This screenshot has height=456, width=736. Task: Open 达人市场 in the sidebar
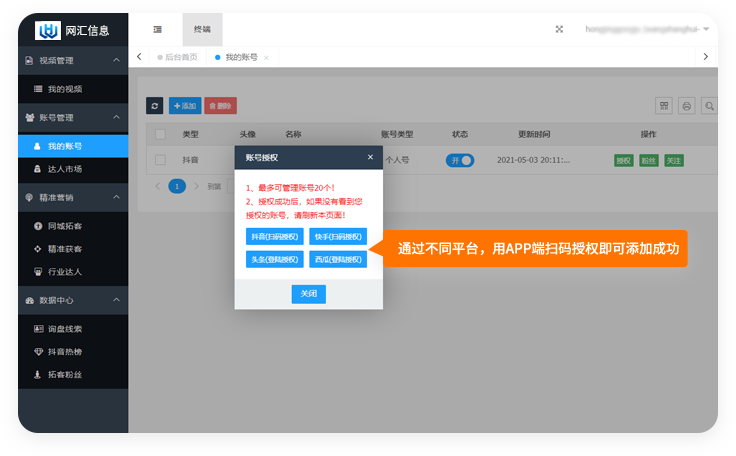pos(64,169)
